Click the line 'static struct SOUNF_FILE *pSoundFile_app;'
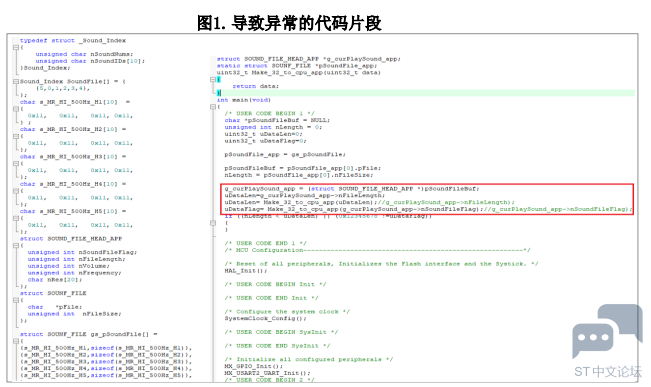This screenshot has height=387, width=651. (x=297, y=66)
